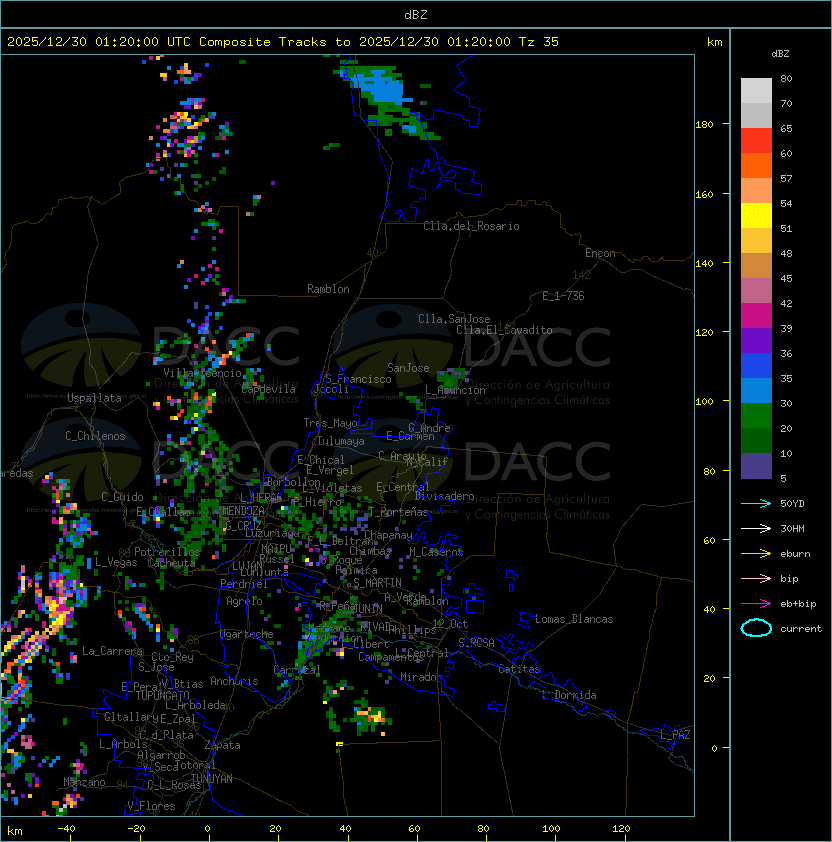Click the 'C_Chilenos' label

[95, 436]
